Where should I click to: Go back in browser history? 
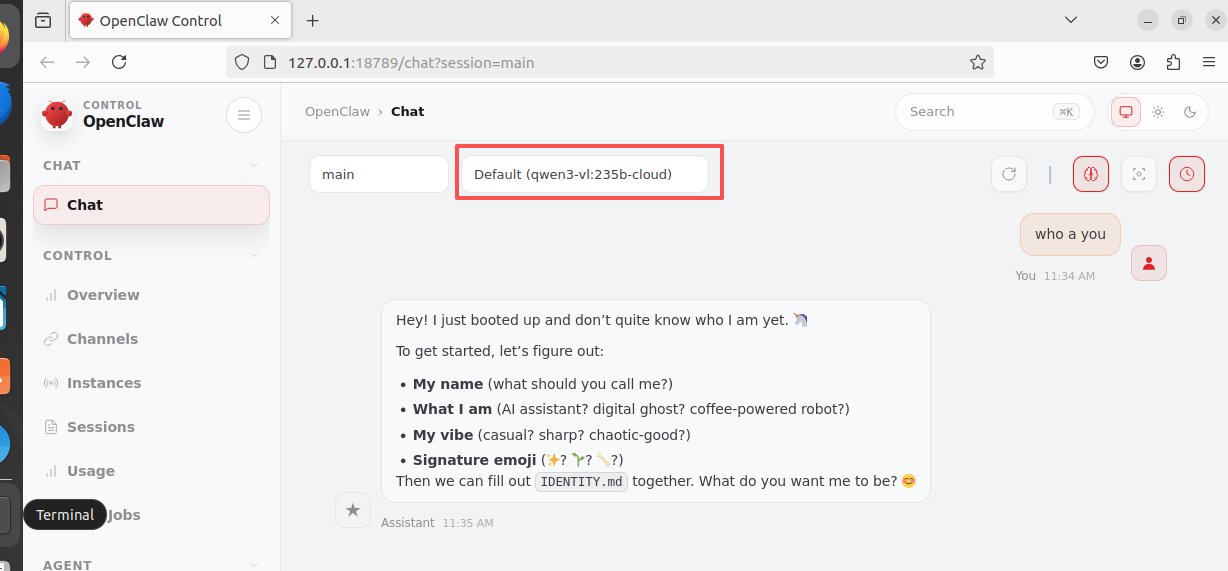47,62
